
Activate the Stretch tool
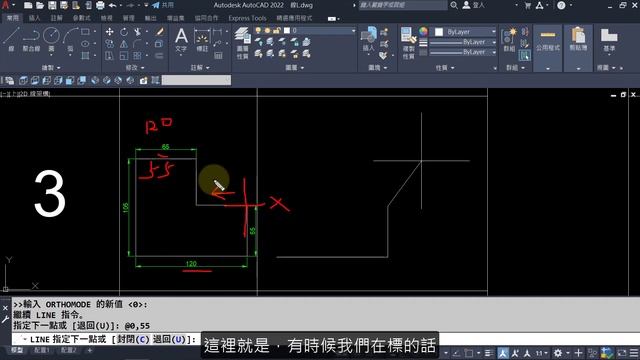[109, 56]
